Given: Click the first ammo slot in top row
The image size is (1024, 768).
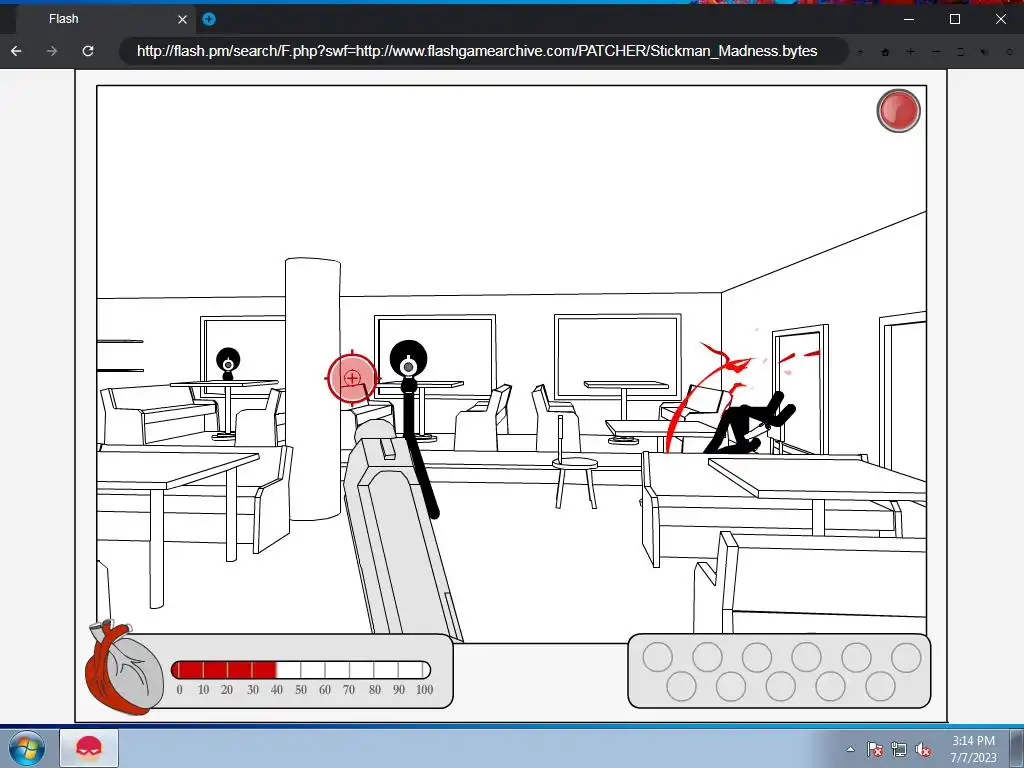Looking at the screenshot, I should click(x=658, y=657).
